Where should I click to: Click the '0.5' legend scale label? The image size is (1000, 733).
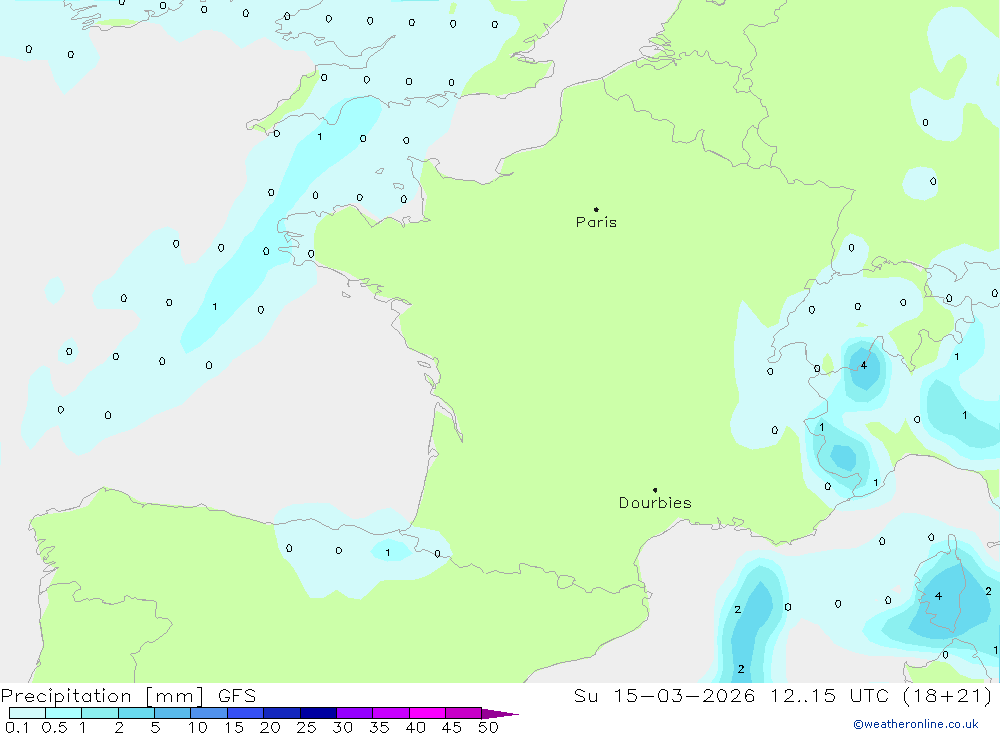[x=54, y=727]
